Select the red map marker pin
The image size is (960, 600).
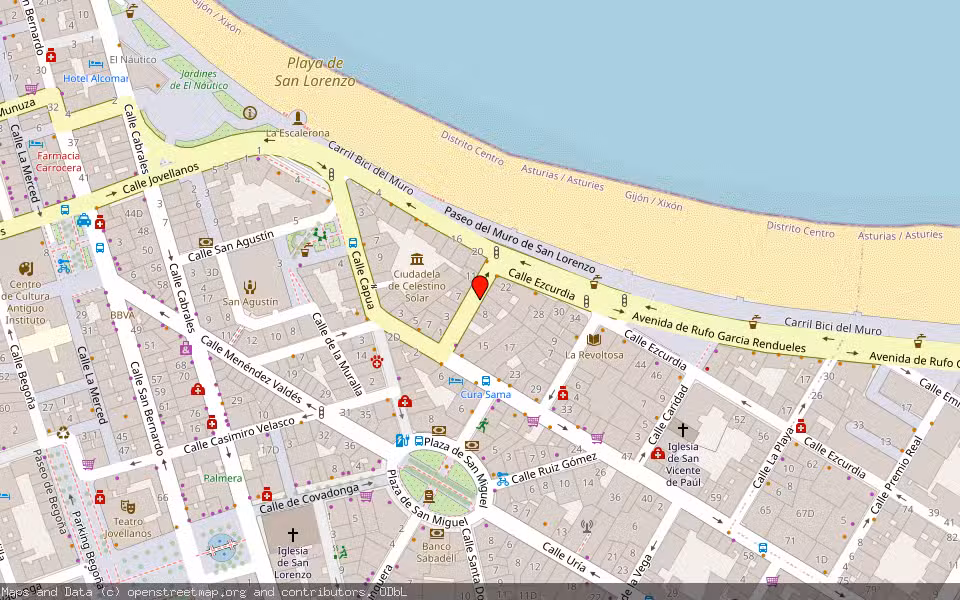(x=481, y=285)
